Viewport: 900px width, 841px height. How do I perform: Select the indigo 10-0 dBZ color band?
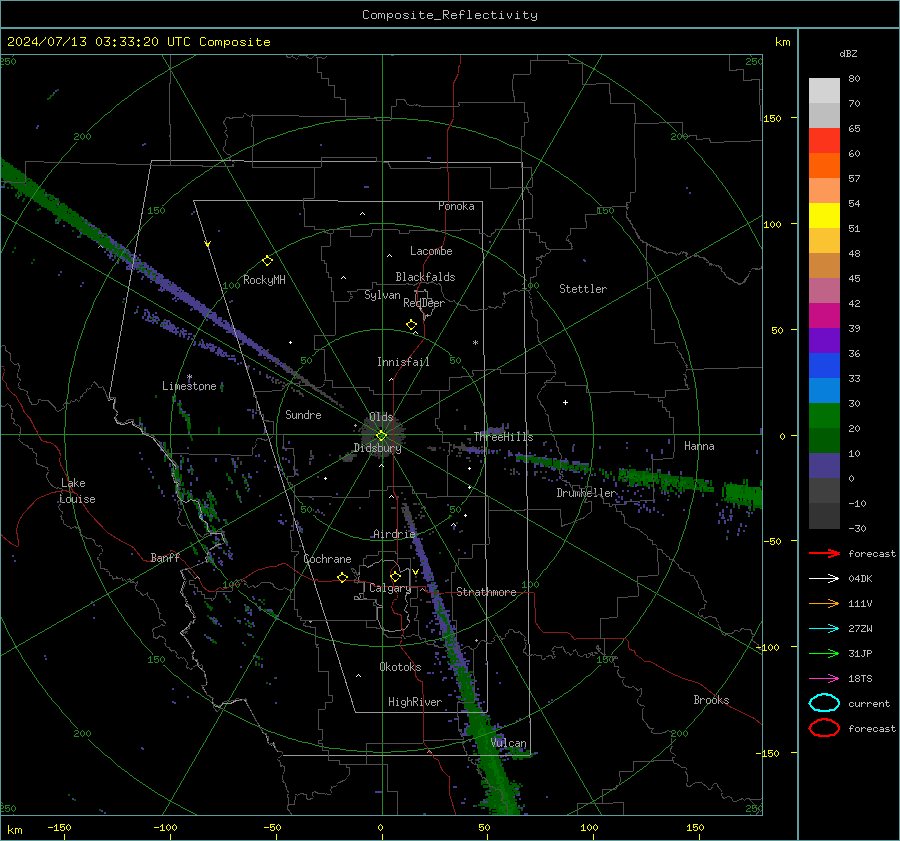coord(824,466)
